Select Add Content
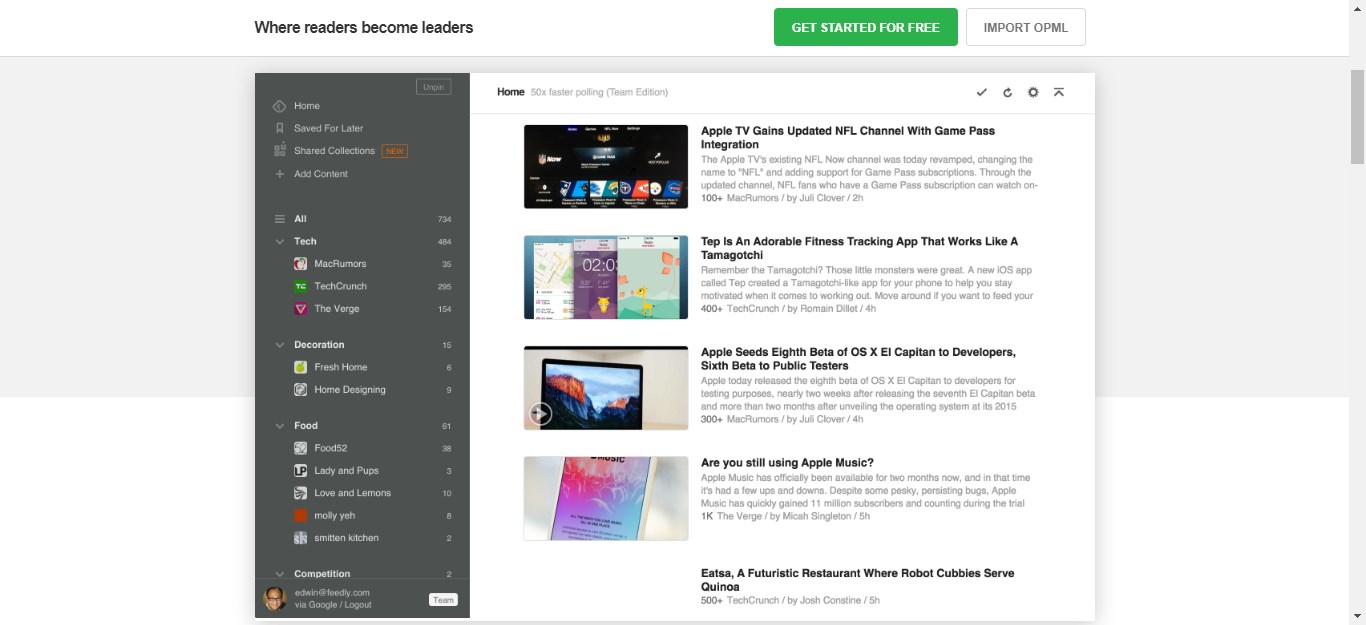The height and width of the screenshot is (625, 1366). pyautogui.click(x=321, y=174)
